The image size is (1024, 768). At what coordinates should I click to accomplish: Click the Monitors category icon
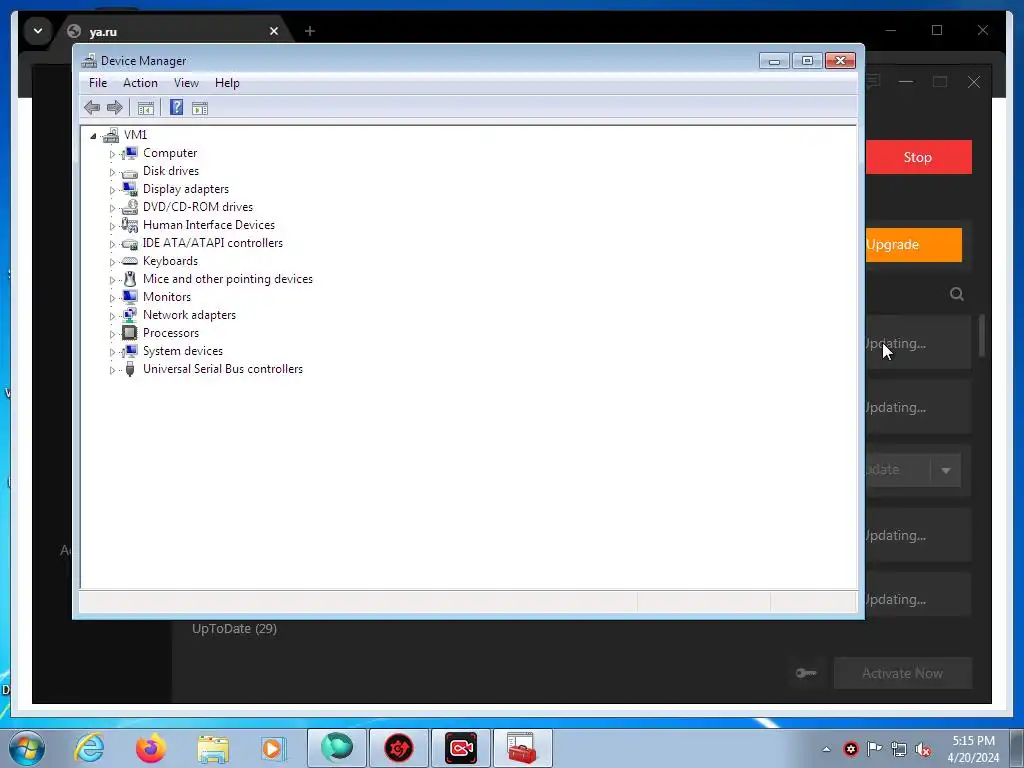pos(130,297)
